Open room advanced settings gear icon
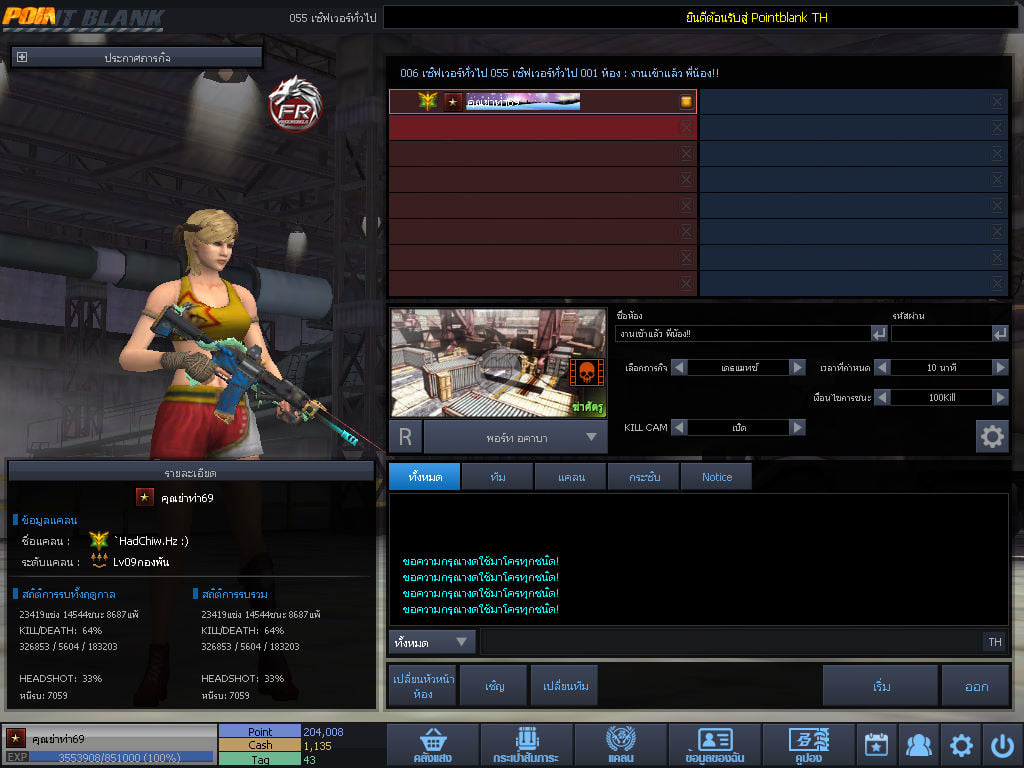The image size is (1024, 768). [x=992, y=436]
